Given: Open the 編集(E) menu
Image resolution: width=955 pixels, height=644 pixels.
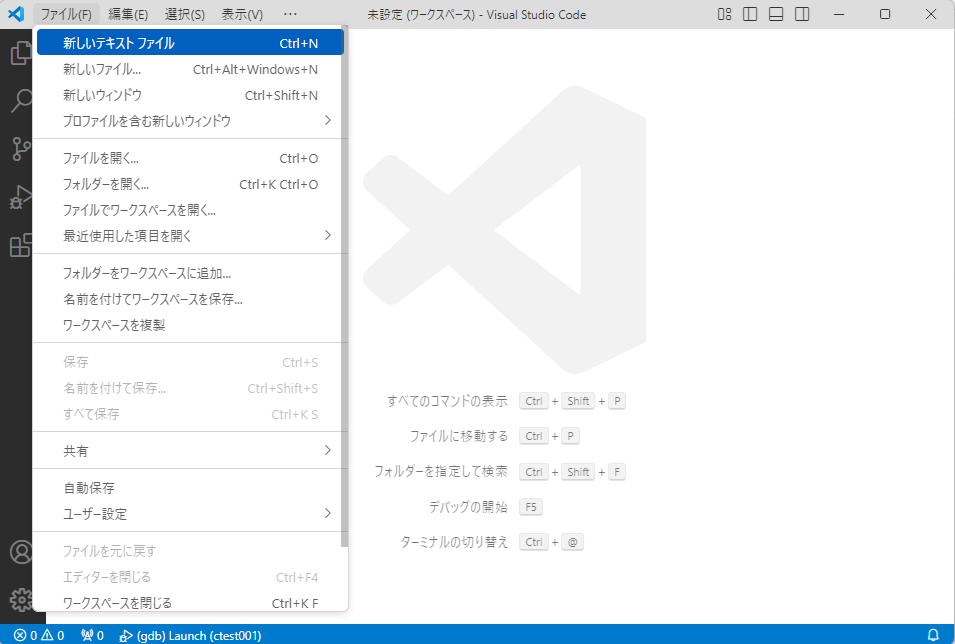Looking at the screenshot, I should 128,14.
